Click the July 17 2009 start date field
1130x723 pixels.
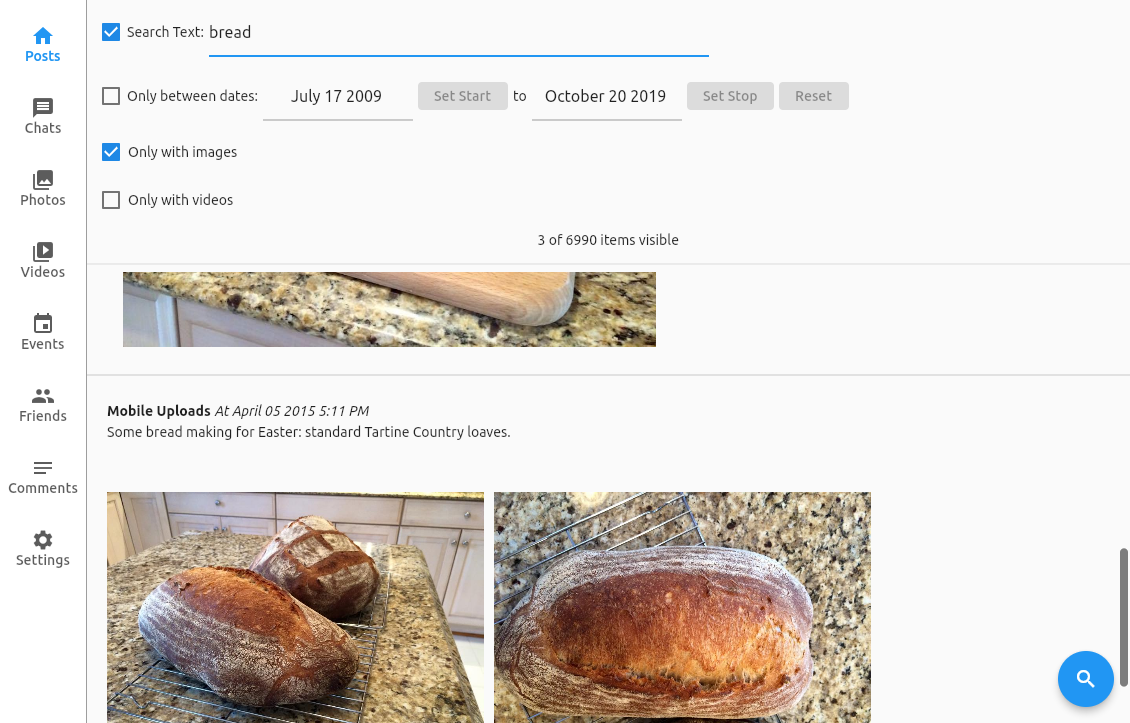point(337,97)
